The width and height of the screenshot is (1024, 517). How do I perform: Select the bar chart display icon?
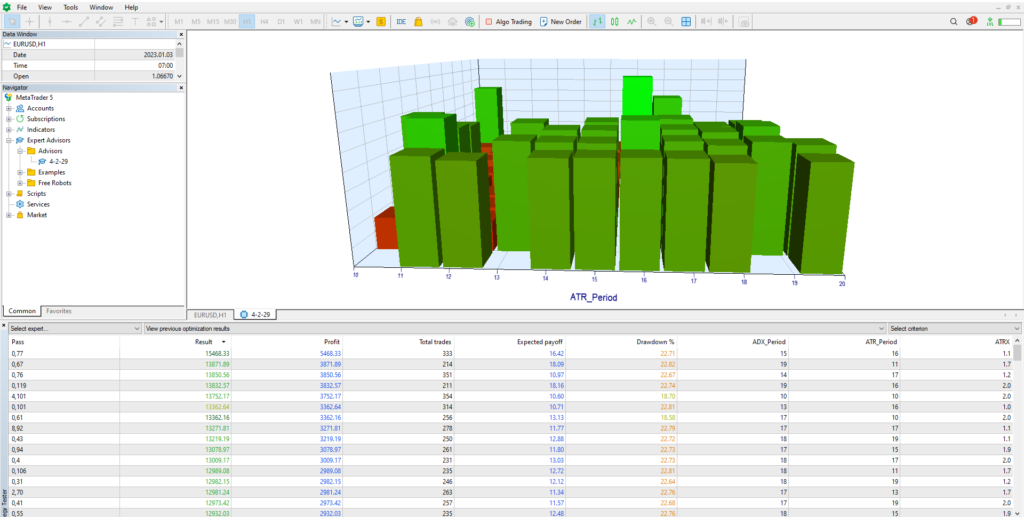pos(596,21)
